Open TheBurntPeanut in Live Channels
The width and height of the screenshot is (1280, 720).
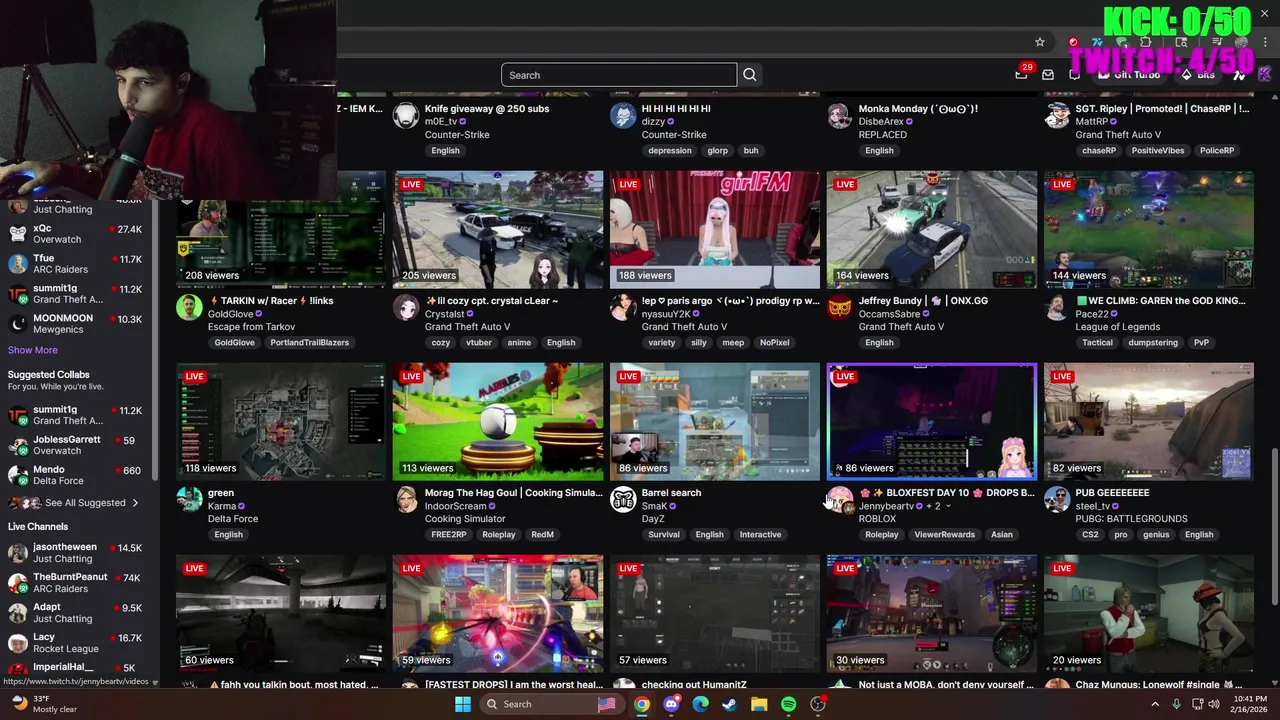[76, 583]
